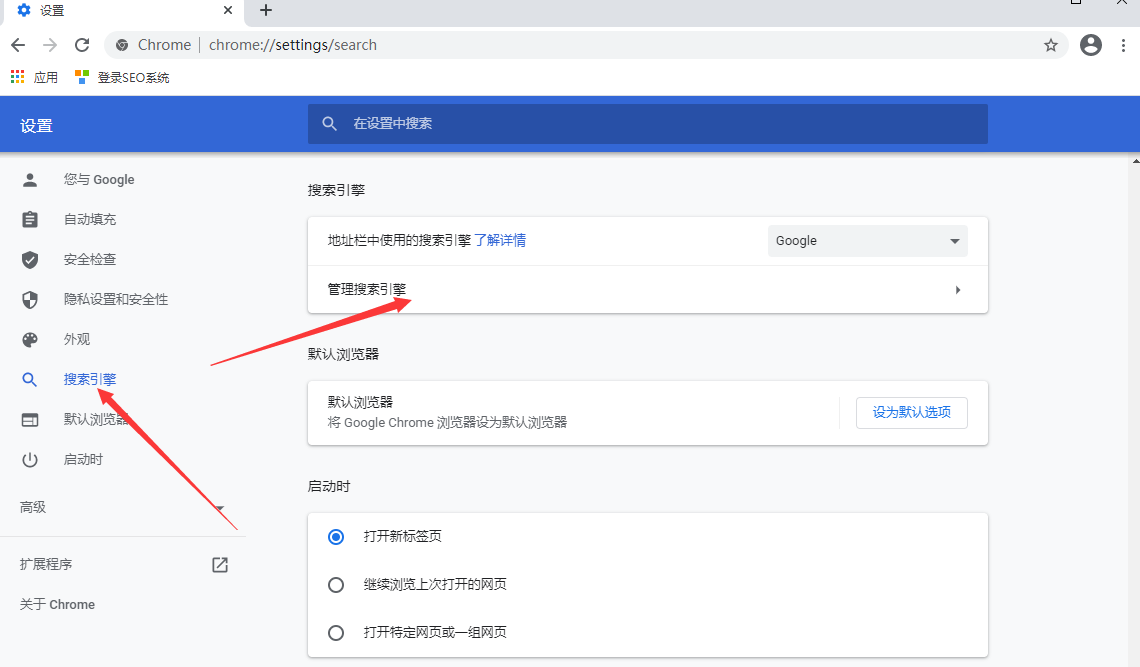This screenshot has width=1140, height=667.
Task: Select the 您与 Google profile icon
Action: click(30, 179)
